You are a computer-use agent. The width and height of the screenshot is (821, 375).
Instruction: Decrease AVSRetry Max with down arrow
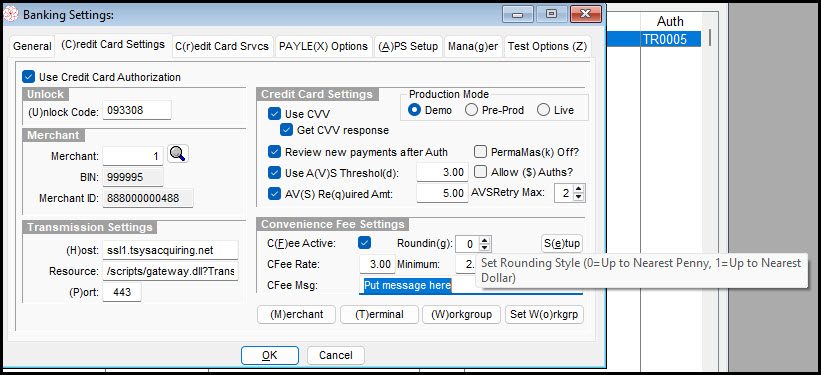(579, 197)
